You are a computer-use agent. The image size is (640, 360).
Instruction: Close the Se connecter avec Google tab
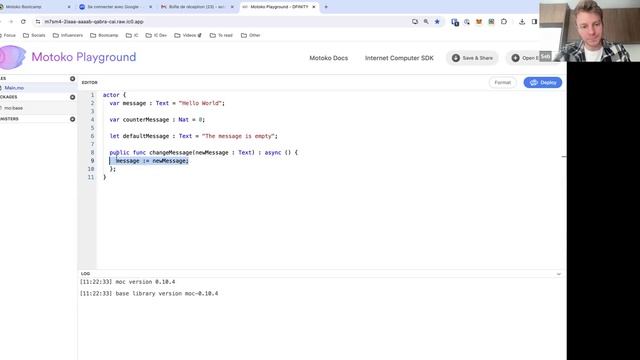150,7
